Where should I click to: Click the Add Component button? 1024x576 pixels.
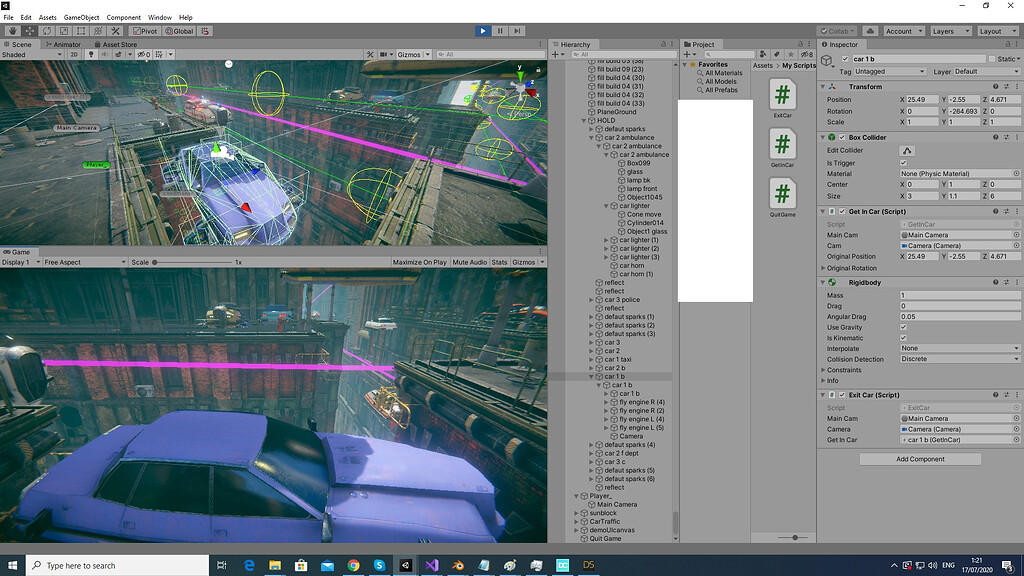click(919, 459)
